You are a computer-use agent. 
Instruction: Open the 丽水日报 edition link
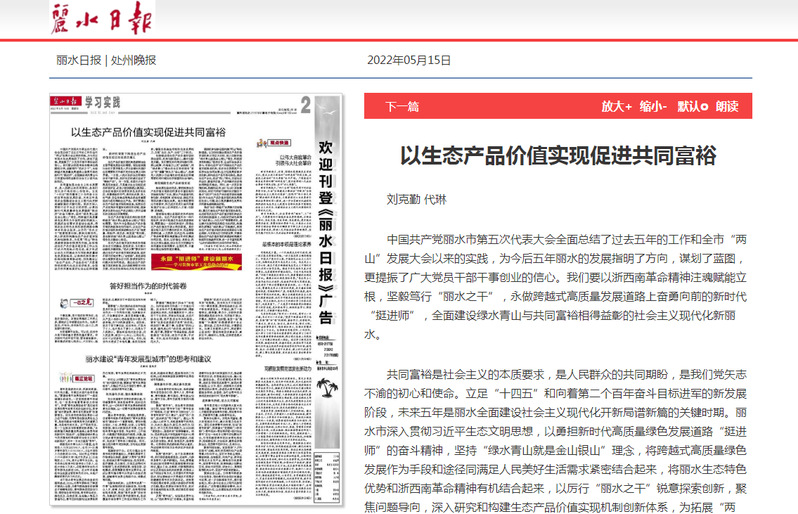[x=78, y=58]
